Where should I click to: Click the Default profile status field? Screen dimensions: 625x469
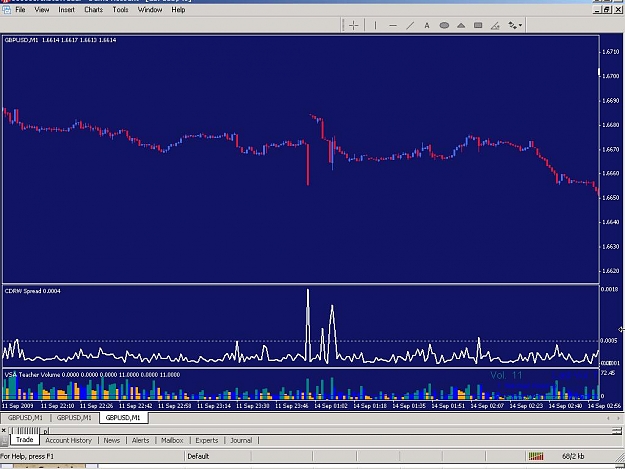click(218, 456)
